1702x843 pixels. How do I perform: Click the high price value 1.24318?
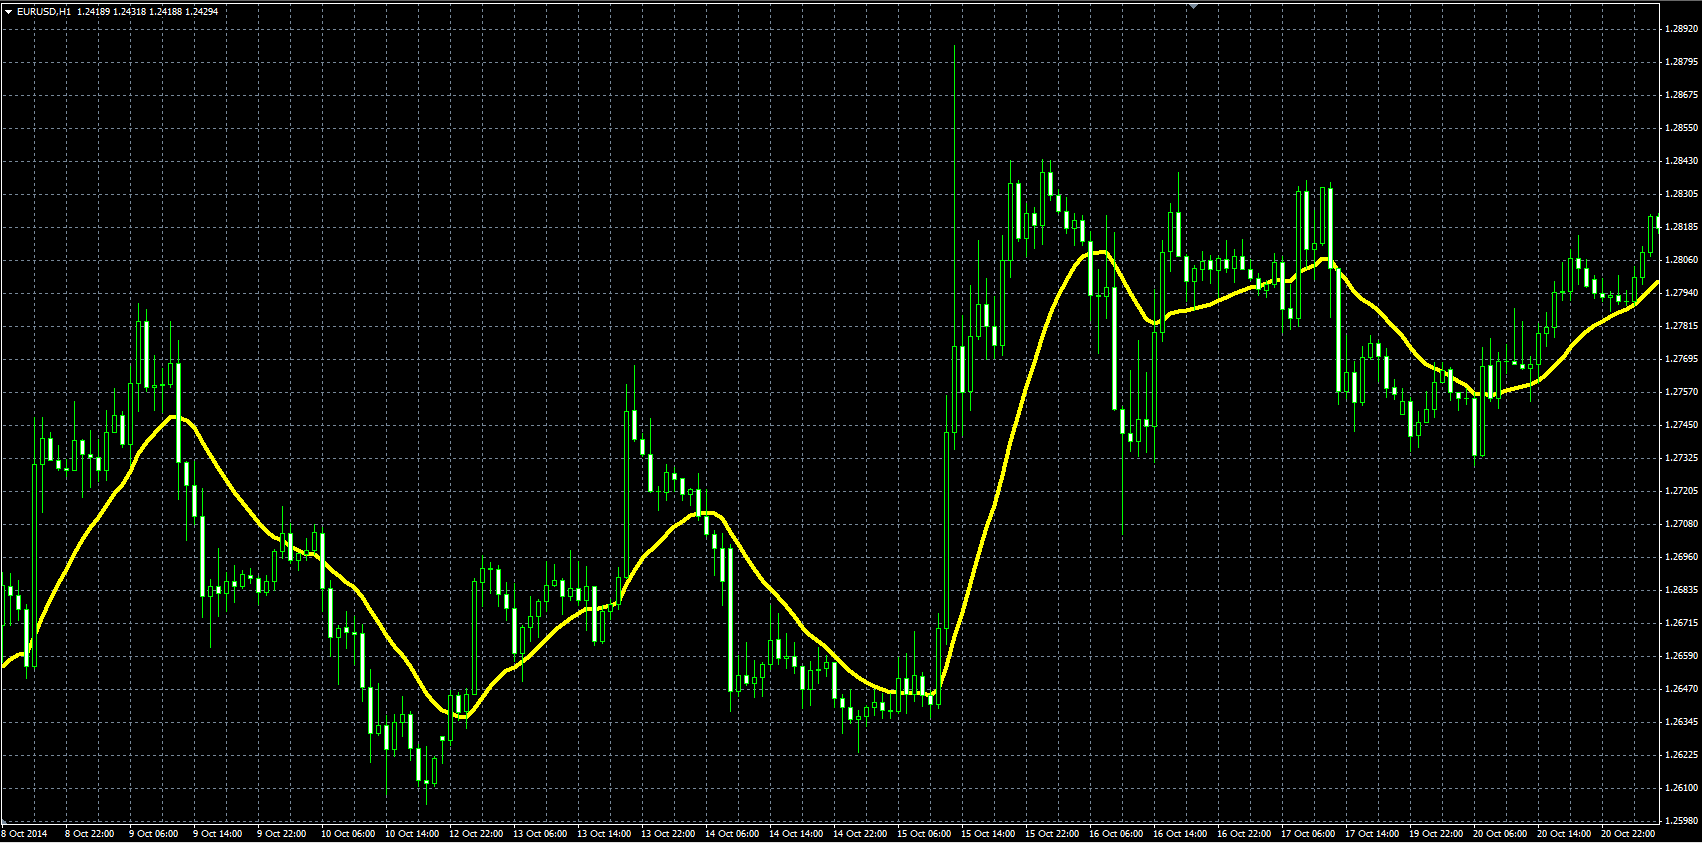(x=130, y=11)
